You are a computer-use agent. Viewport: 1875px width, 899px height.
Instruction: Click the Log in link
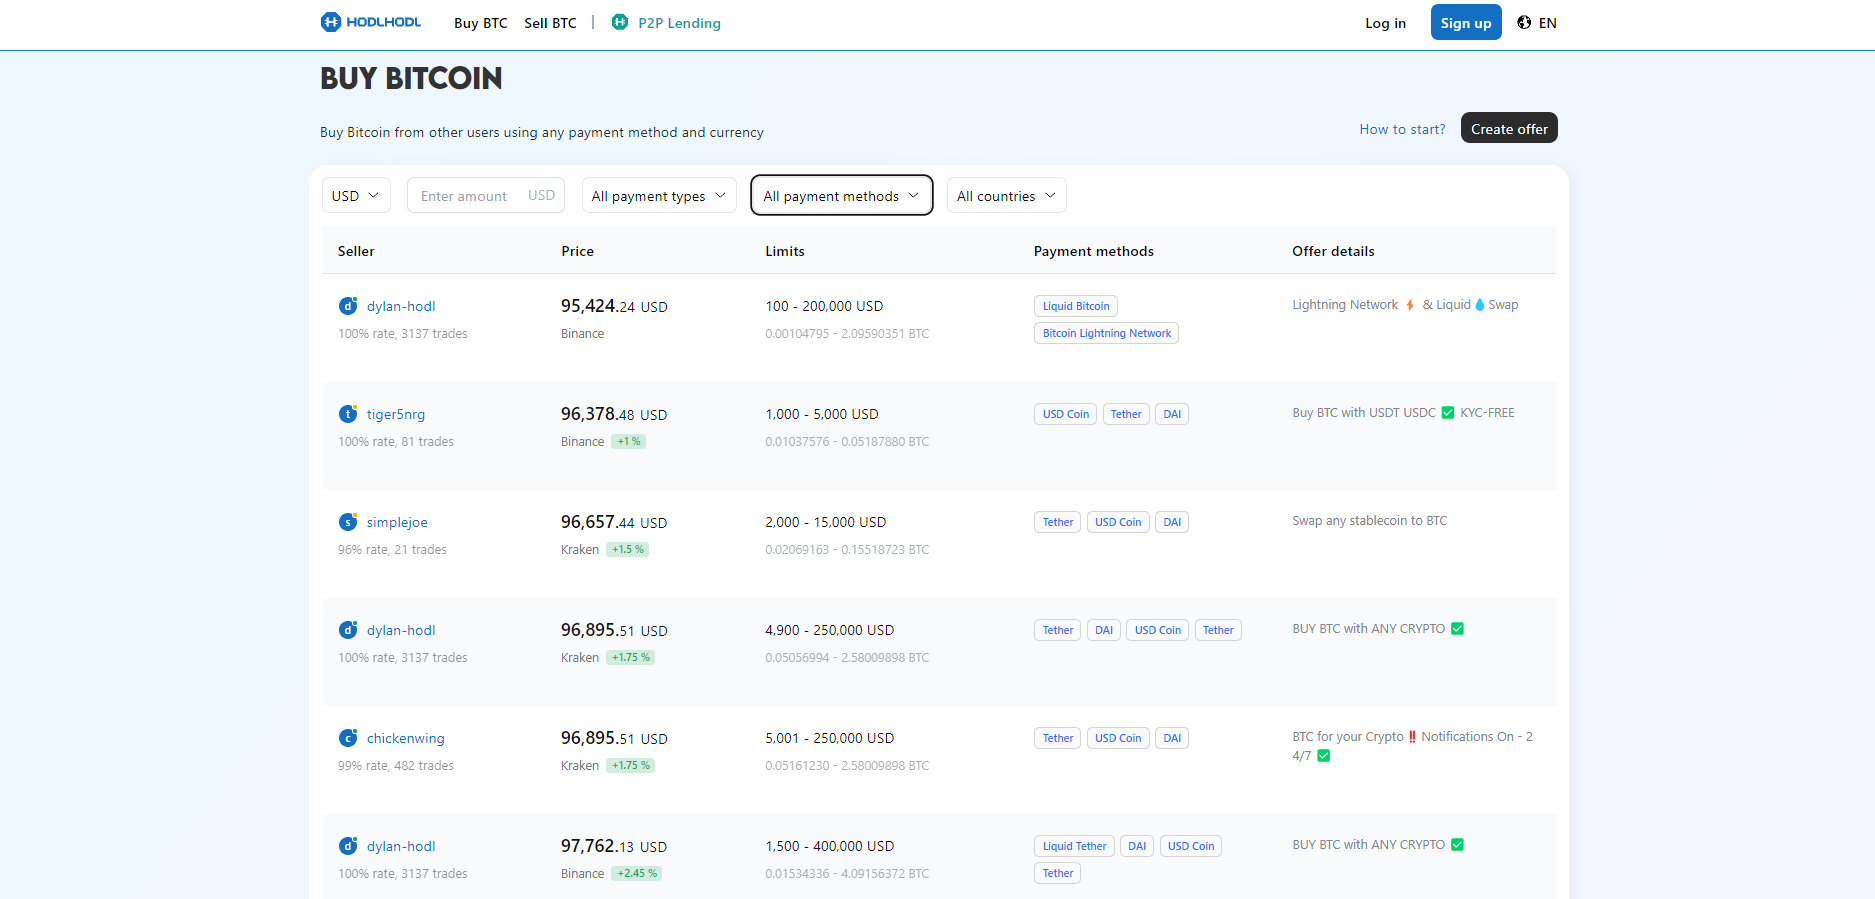click(x=1385, y=23)
